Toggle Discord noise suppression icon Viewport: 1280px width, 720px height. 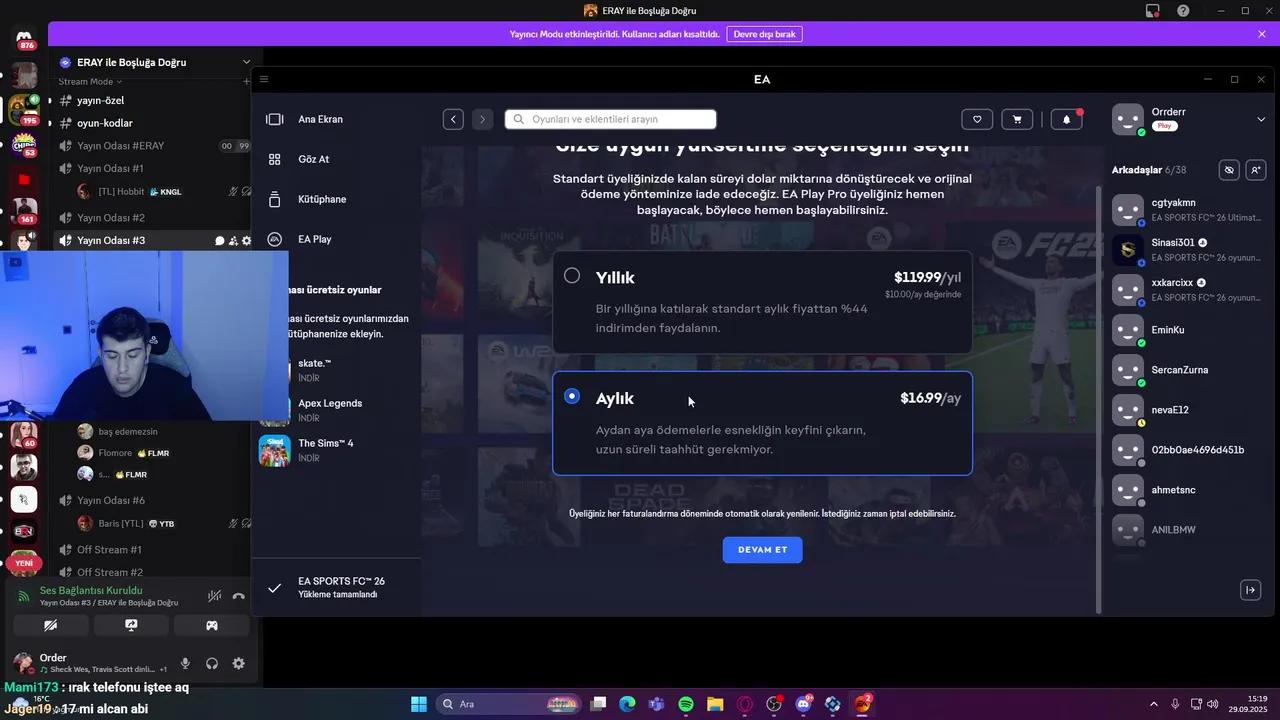click(x=214, y=596)
